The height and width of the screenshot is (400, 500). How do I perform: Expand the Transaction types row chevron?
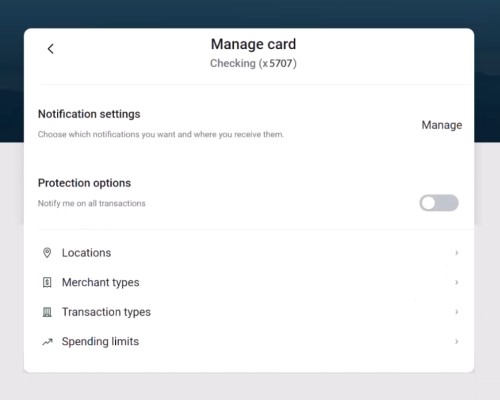pyautogui.click(x=457, y=312)
